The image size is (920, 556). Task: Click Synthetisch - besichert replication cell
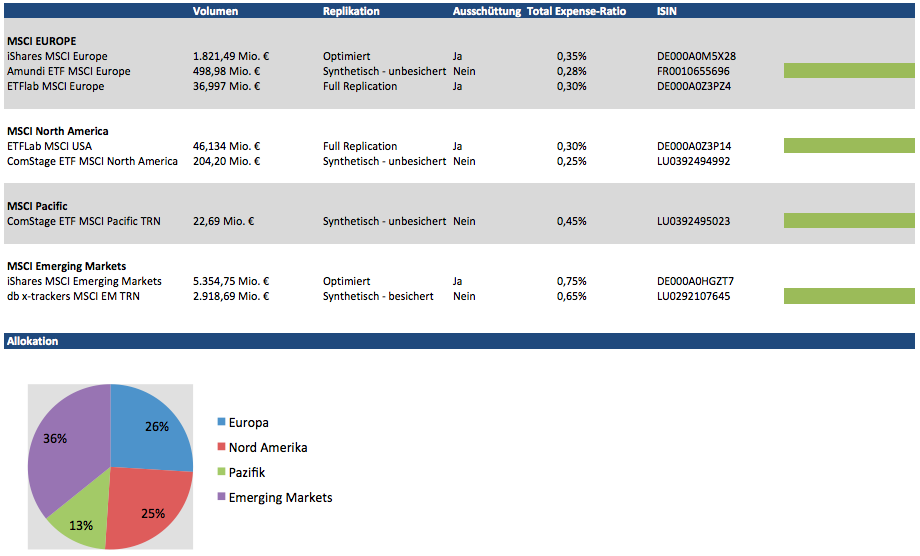[x=378, y=296]
